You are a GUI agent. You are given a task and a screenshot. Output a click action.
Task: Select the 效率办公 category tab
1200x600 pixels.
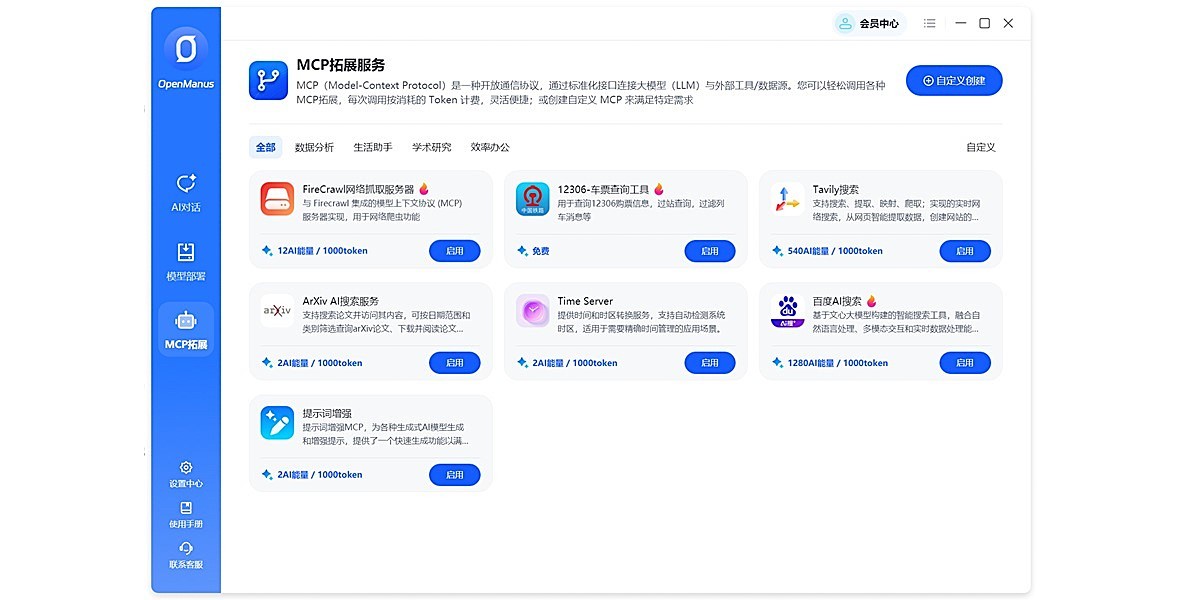[490, 147]
